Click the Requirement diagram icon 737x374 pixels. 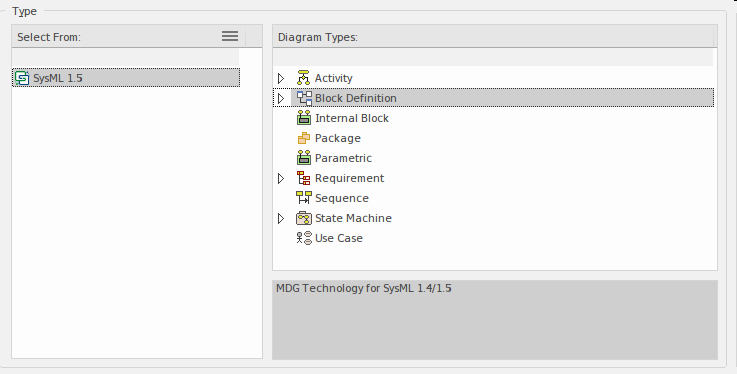pos(304,178)
